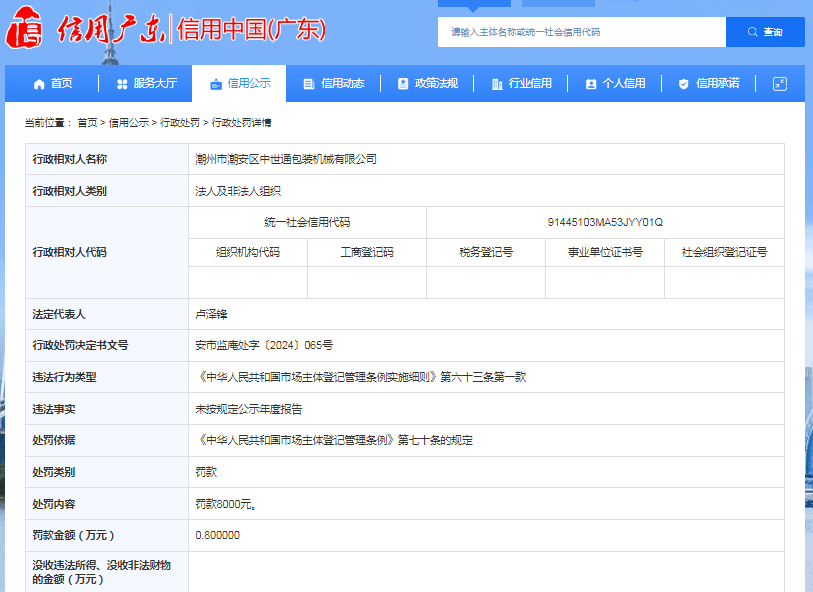Click the 处罚内容 row label
The image size is (813, 592).
tap(53, 504)
